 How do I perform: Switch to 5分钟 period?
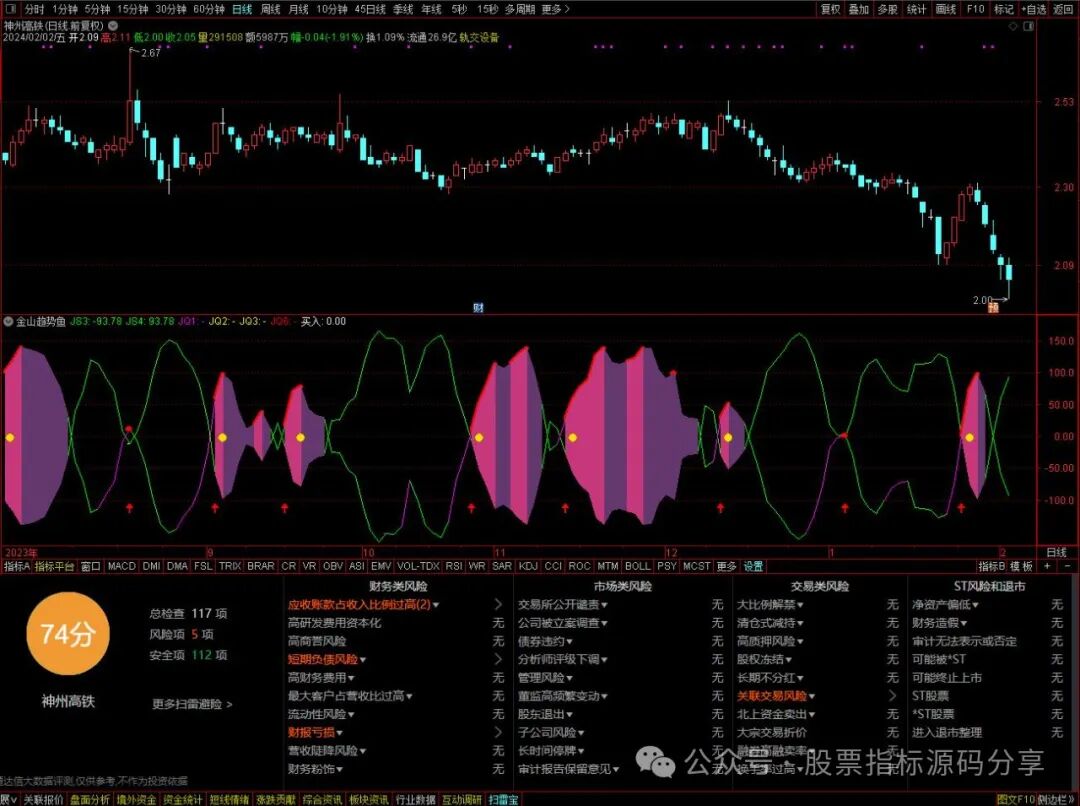[97, 9]
